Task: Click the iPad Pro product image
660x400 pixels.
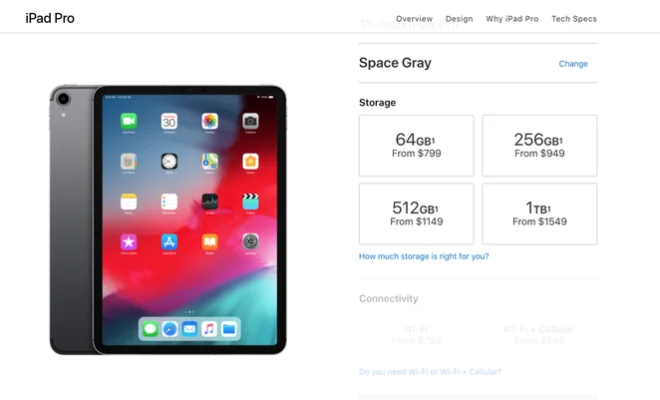Action: click(x=168, y=220)
